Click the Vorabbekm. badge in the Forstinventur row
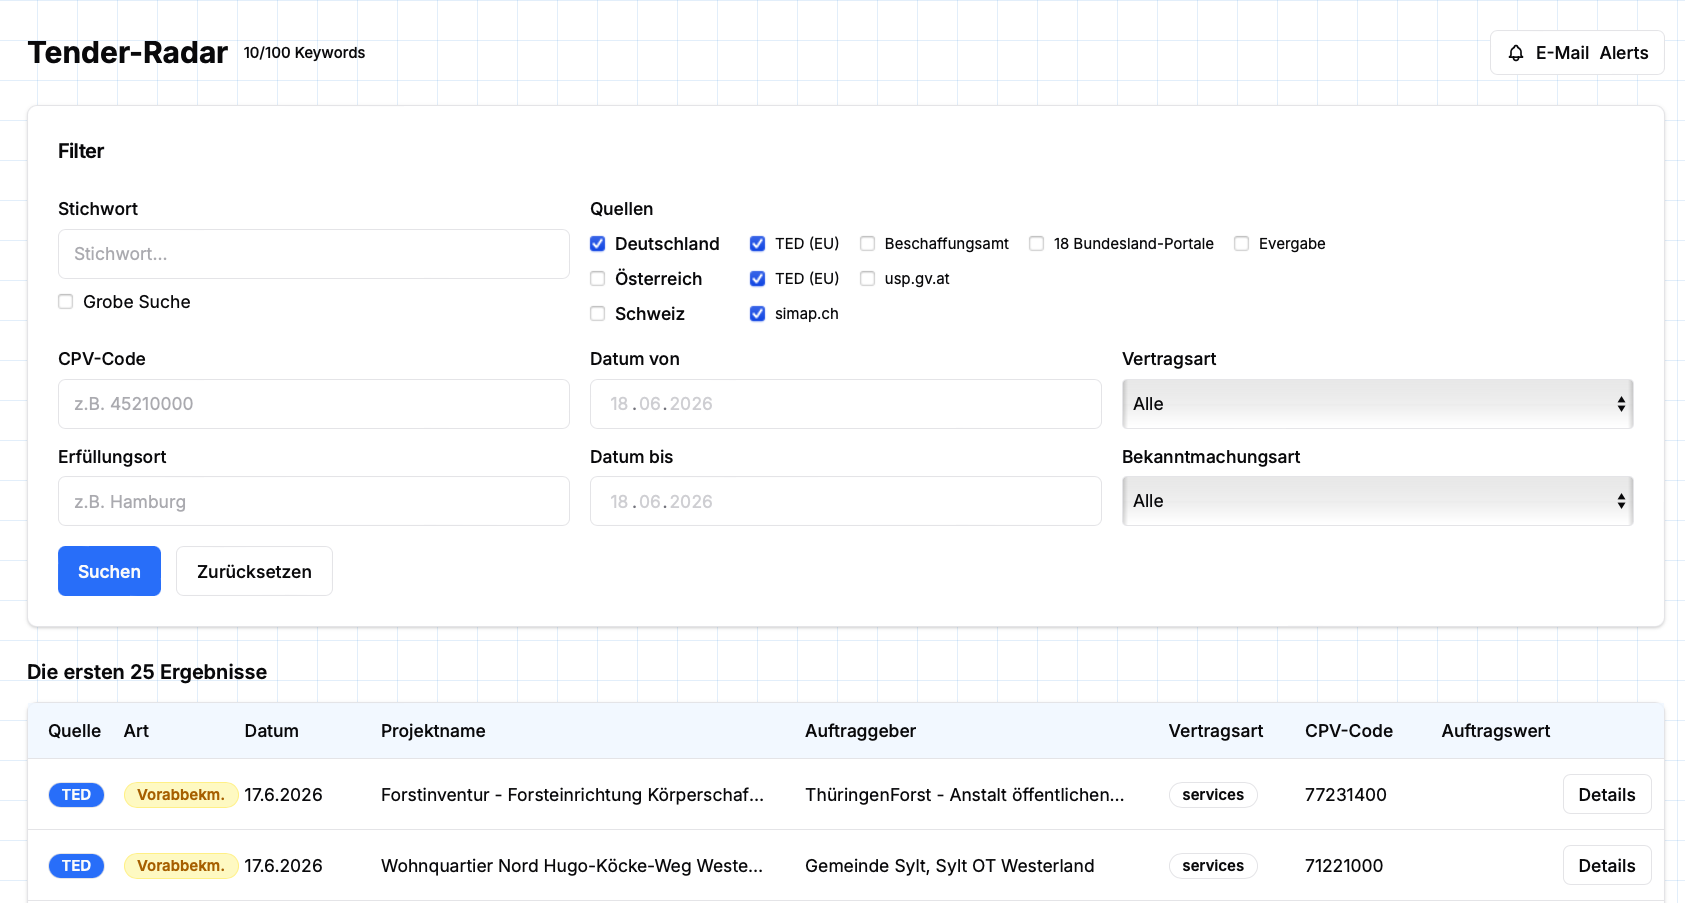Image resolution: width=1685 pixels, height=903 pixels. pyautogui.click(x=181, y=794)
